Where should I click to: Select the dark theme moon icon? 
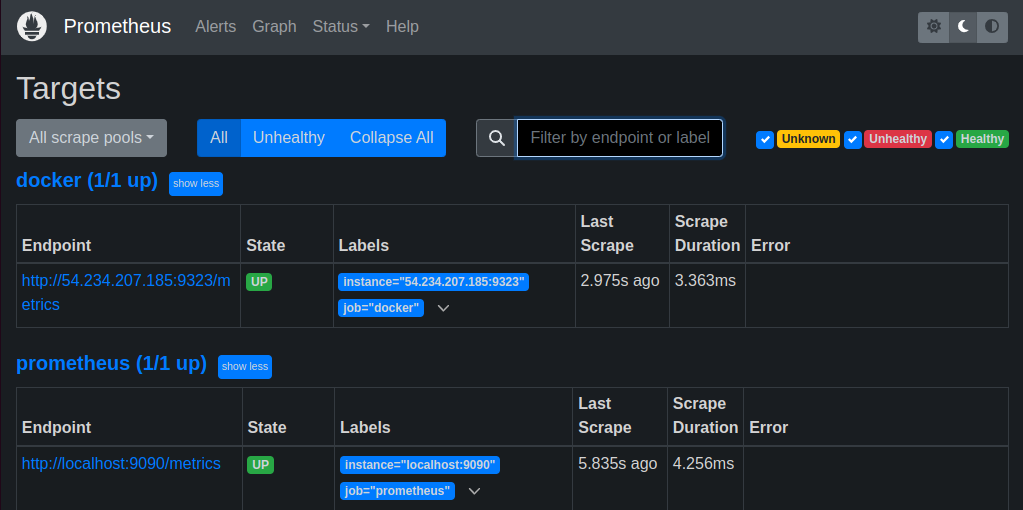click(x=963, y=27)
